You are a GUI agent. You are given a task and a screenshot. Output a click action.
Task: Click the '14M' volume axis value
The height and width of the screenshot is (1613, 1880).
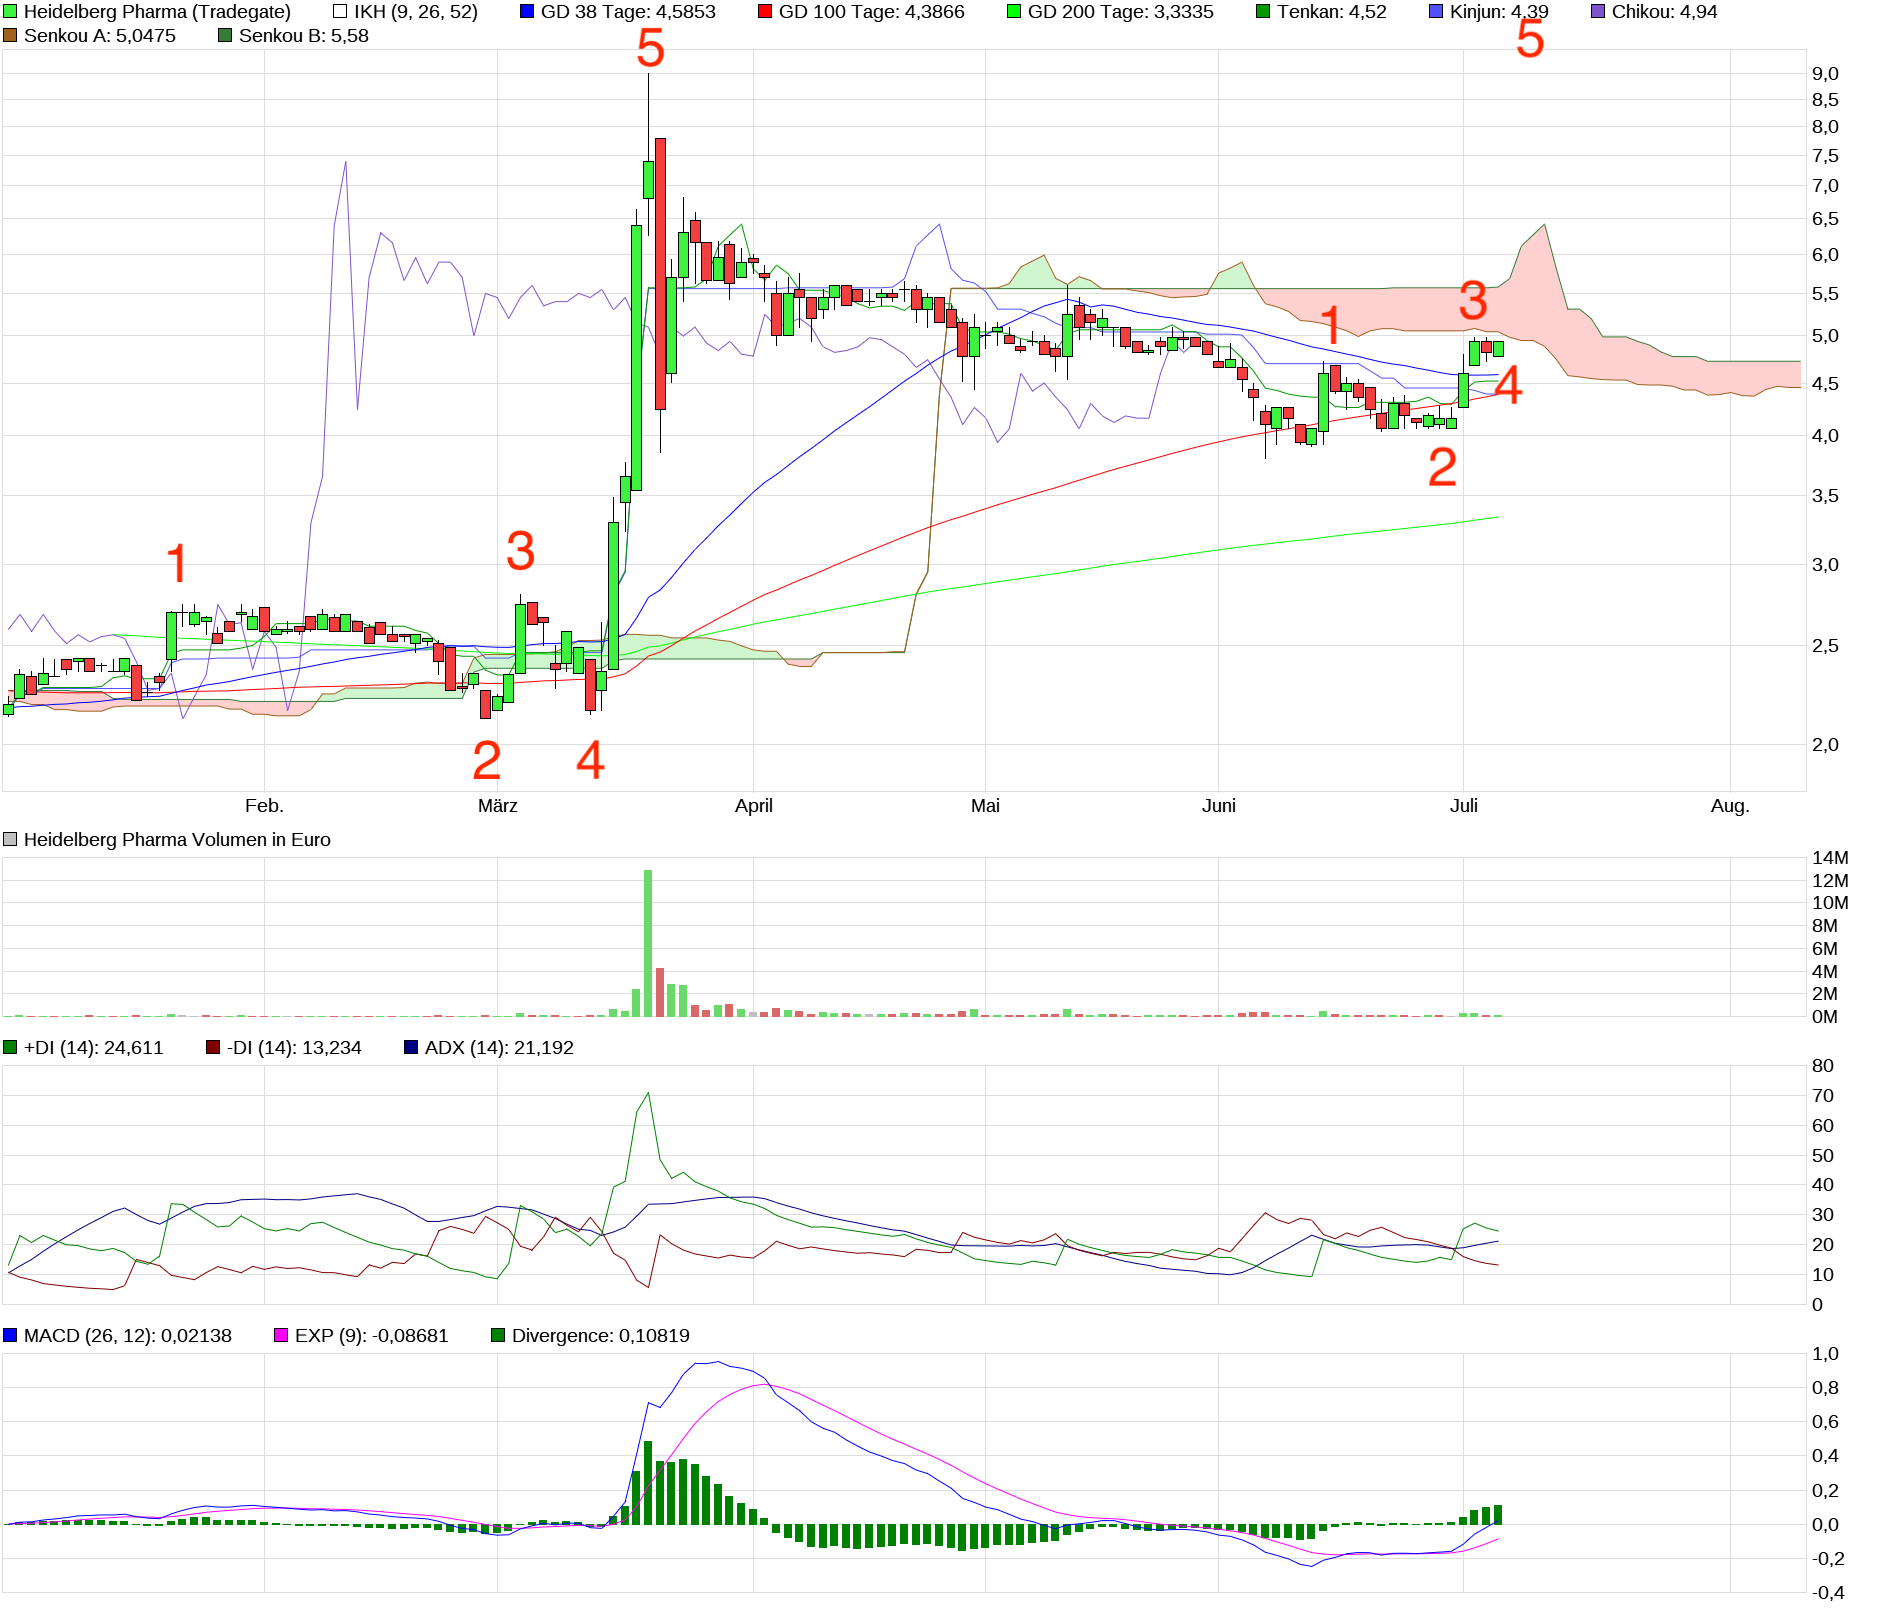pos(1830,858)
